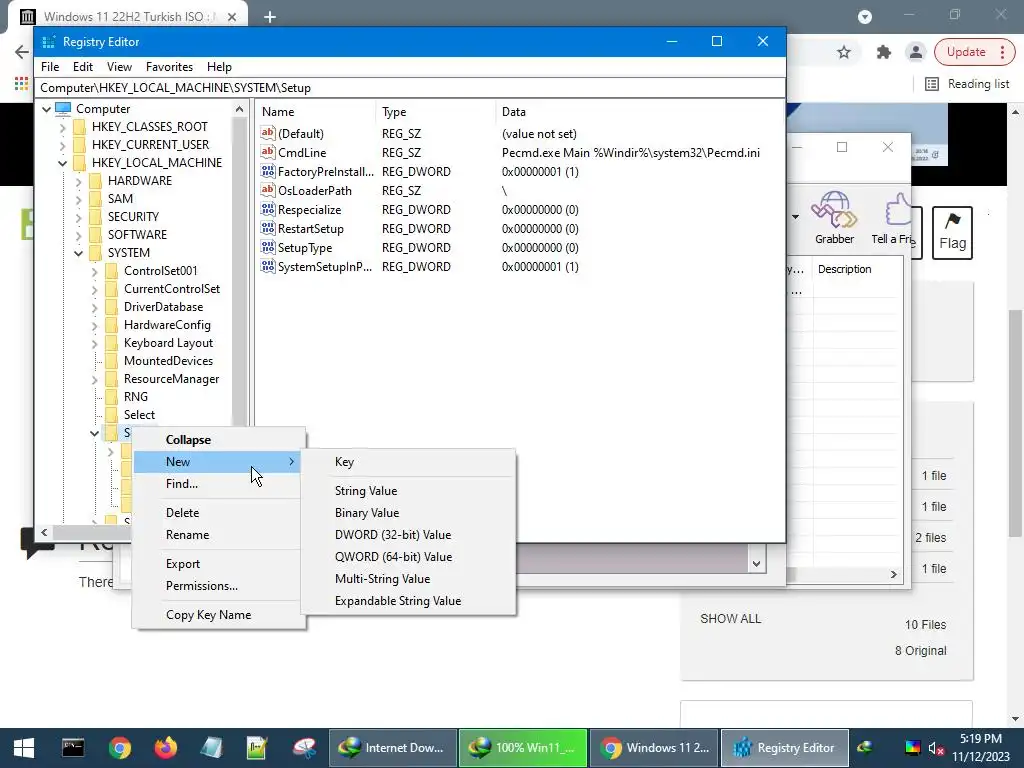Click the HARDWARE folder icon

tap(95, 180)
